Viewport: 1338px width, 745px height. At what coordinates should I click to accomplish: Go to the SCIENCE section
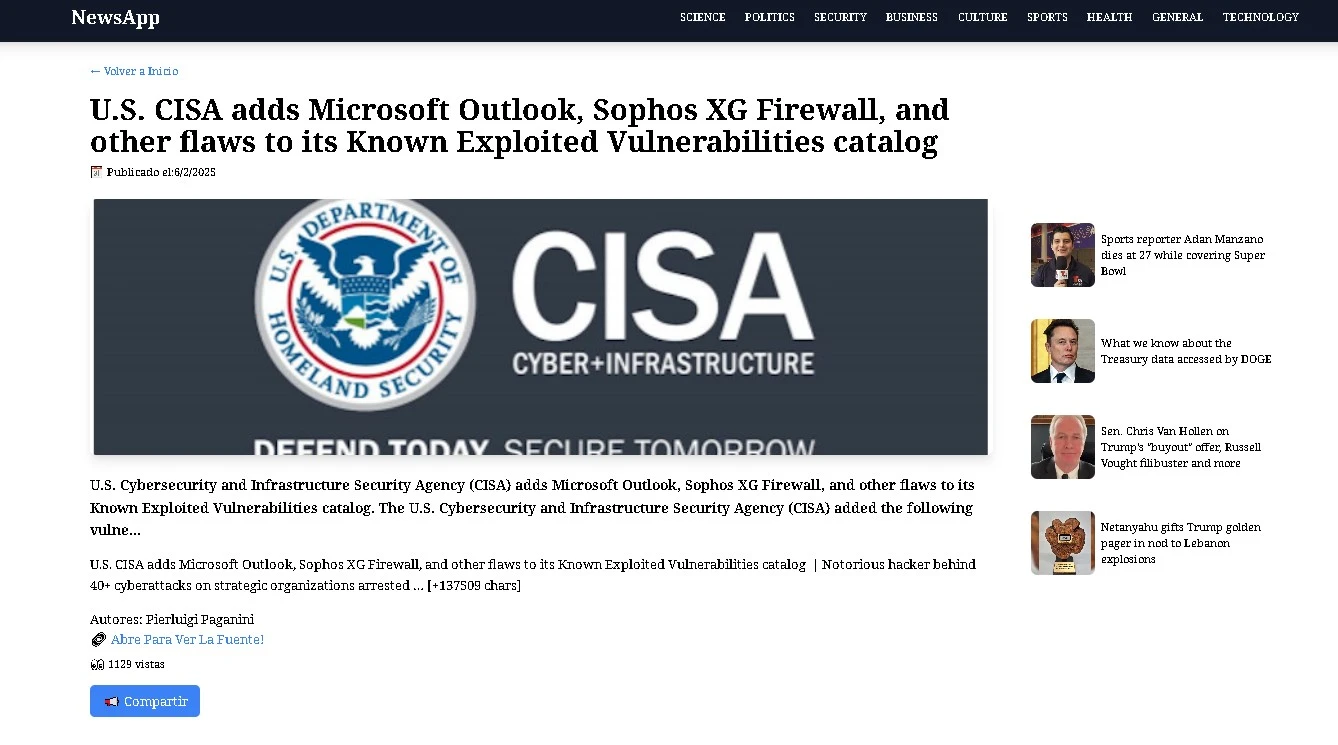pyautogui.click(x=702, y=17)
